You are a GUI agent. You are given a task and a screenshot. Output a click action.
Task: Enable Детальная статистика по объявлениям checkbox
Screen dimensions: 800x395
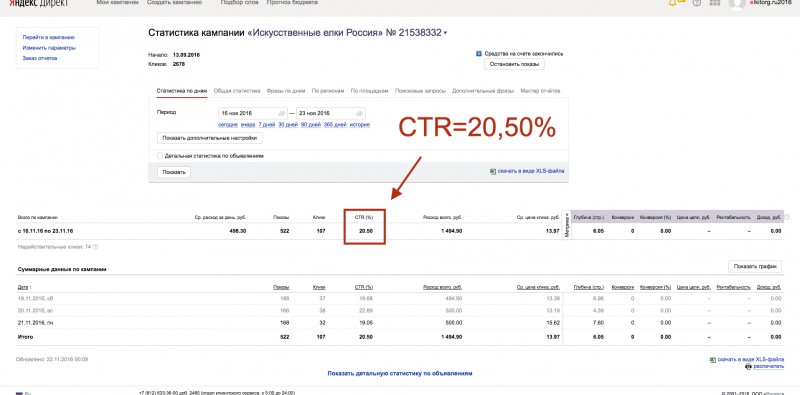[x=160, y=156]
